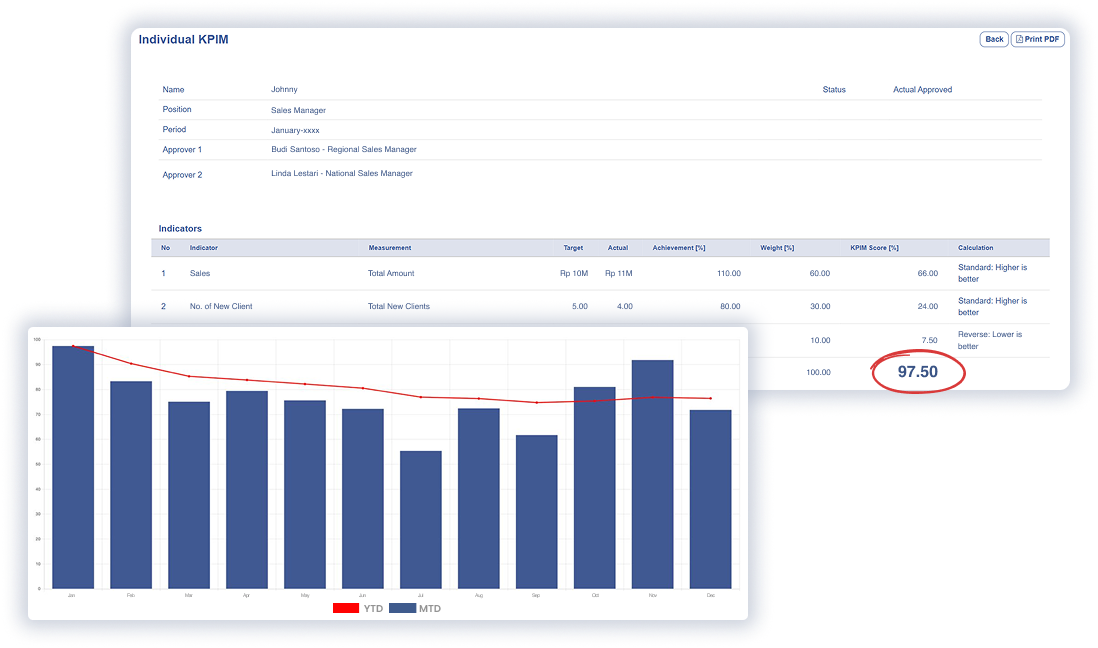Click the KPIM Score [%] column header
Image resolution: width=1098 pixels, height=648 pixels.
(x=874, y=248)
